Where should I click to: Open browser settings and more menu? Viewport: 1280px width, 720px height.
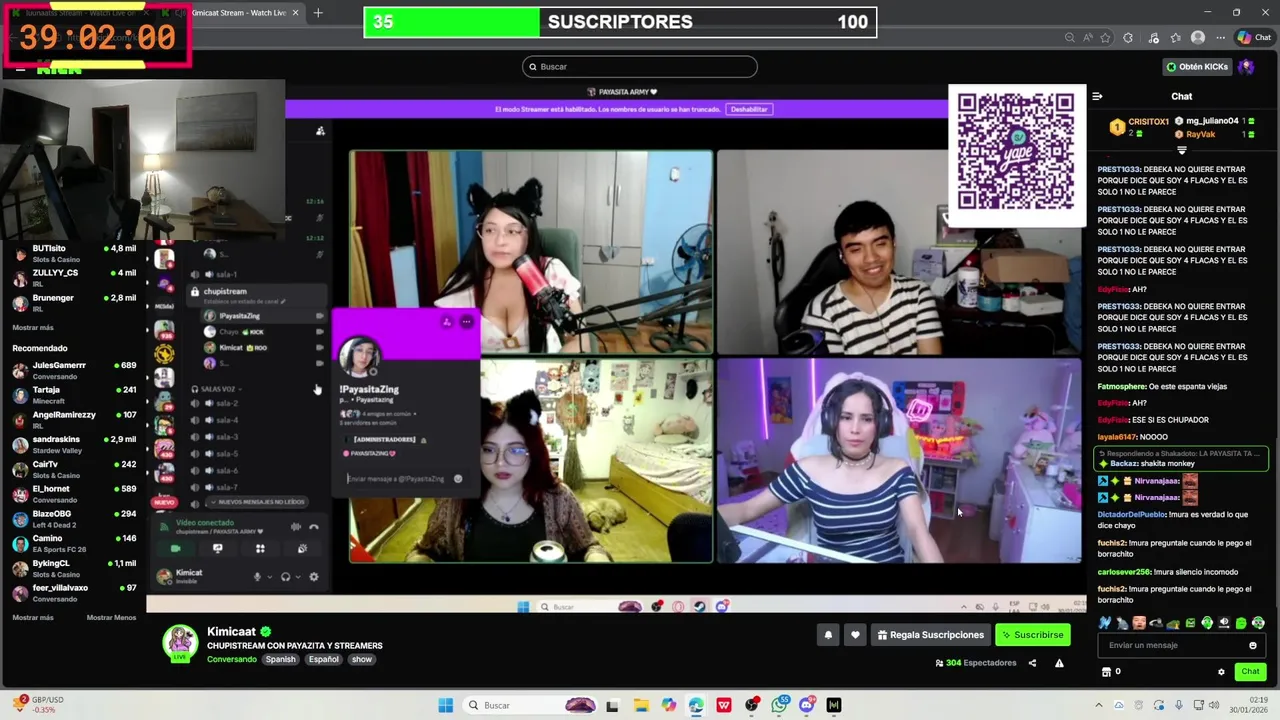[x=1220, y=38]
